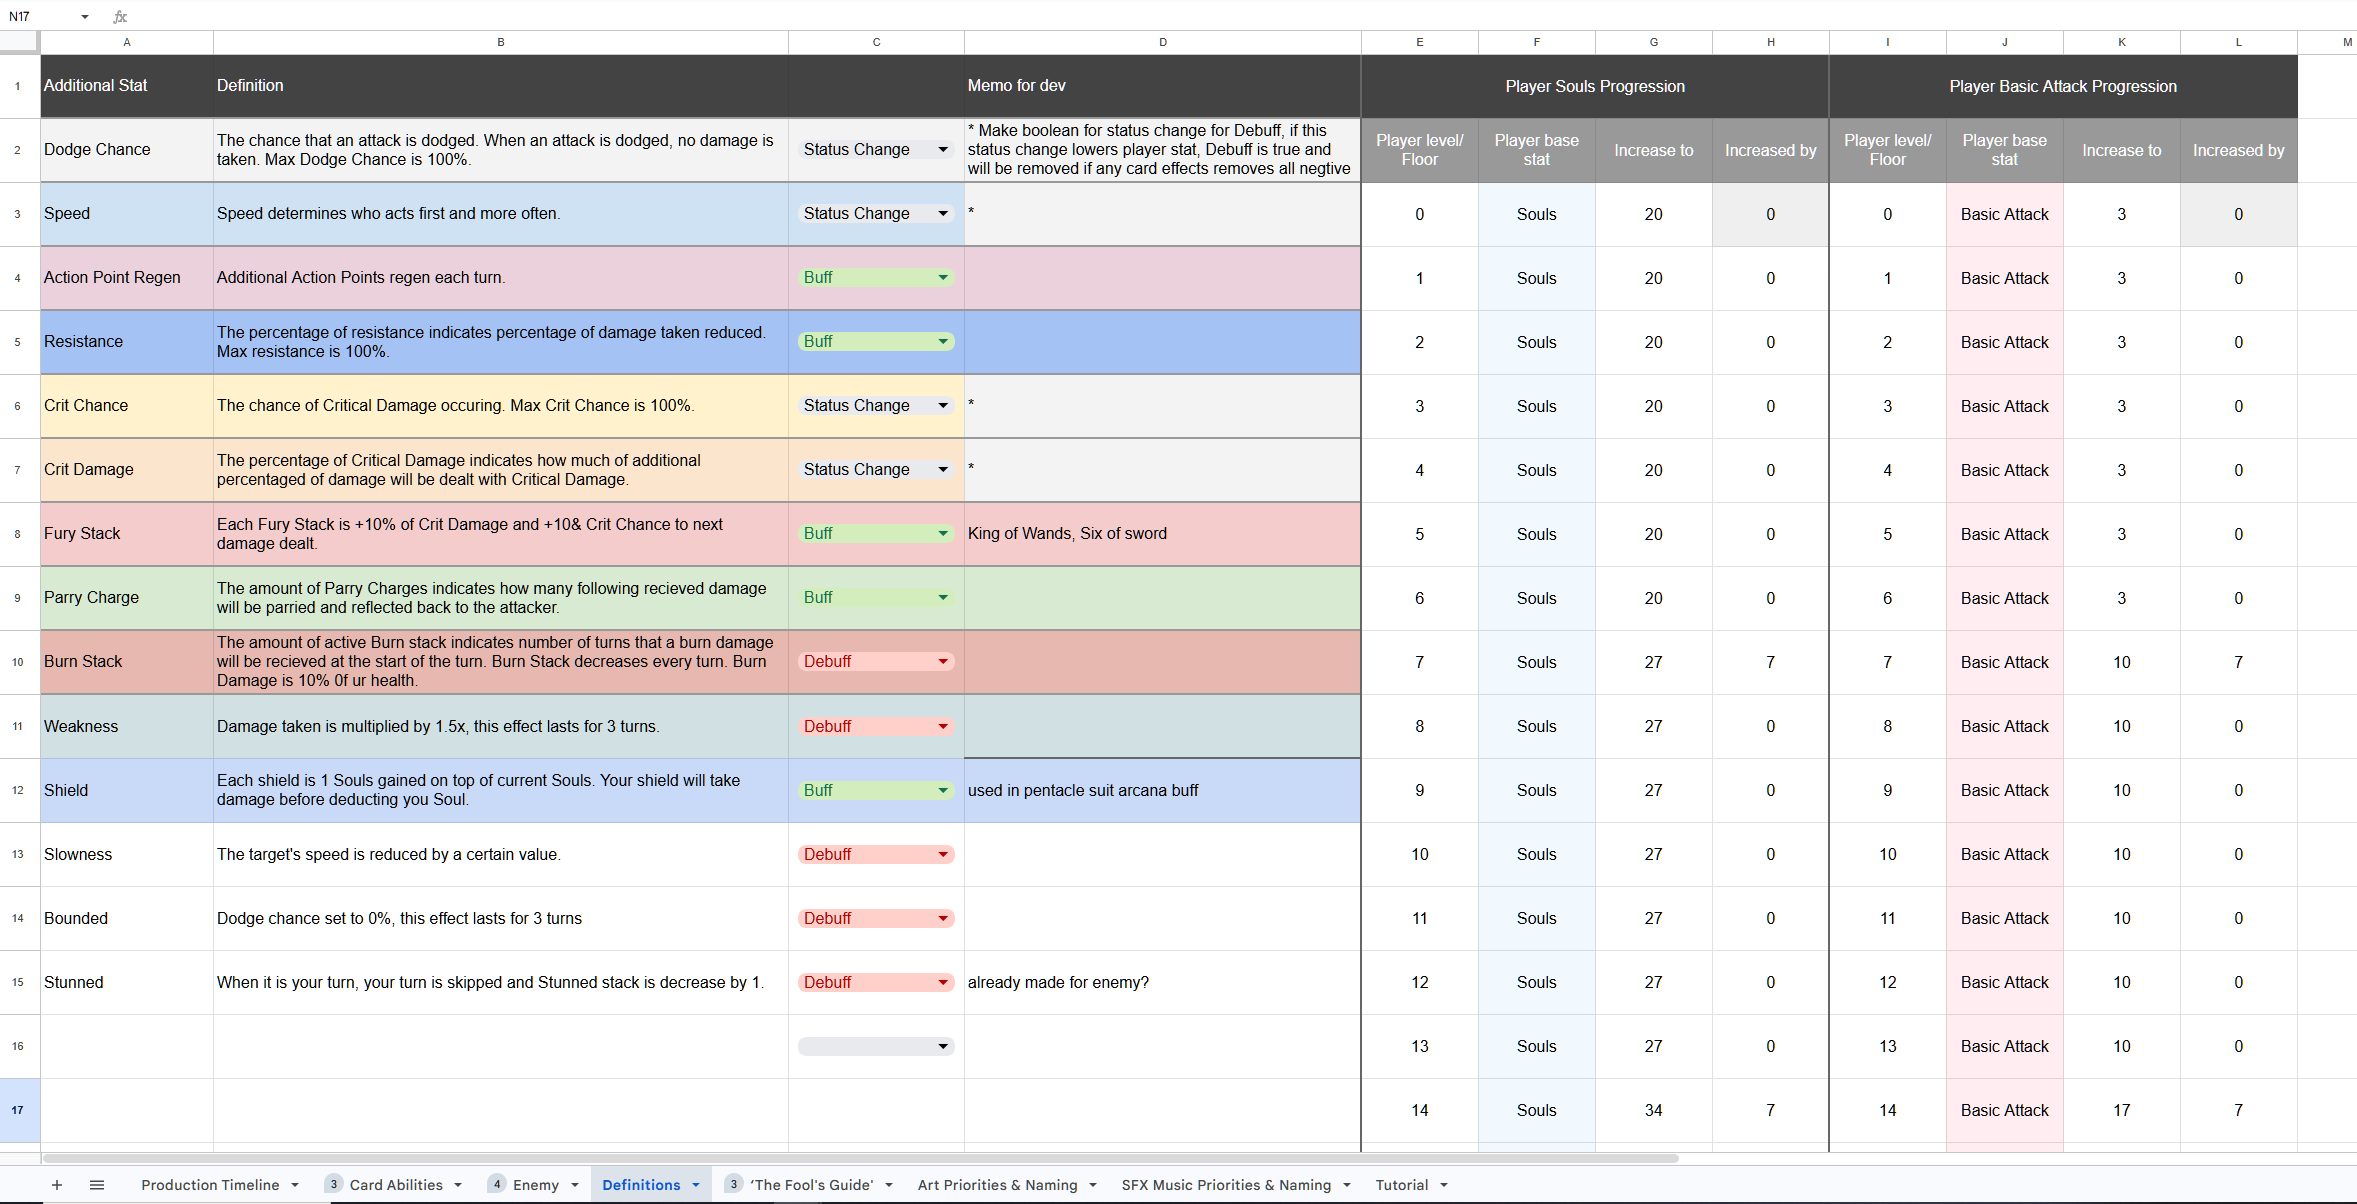Switch to Tutorial sheet tab

(1402, 1185)
